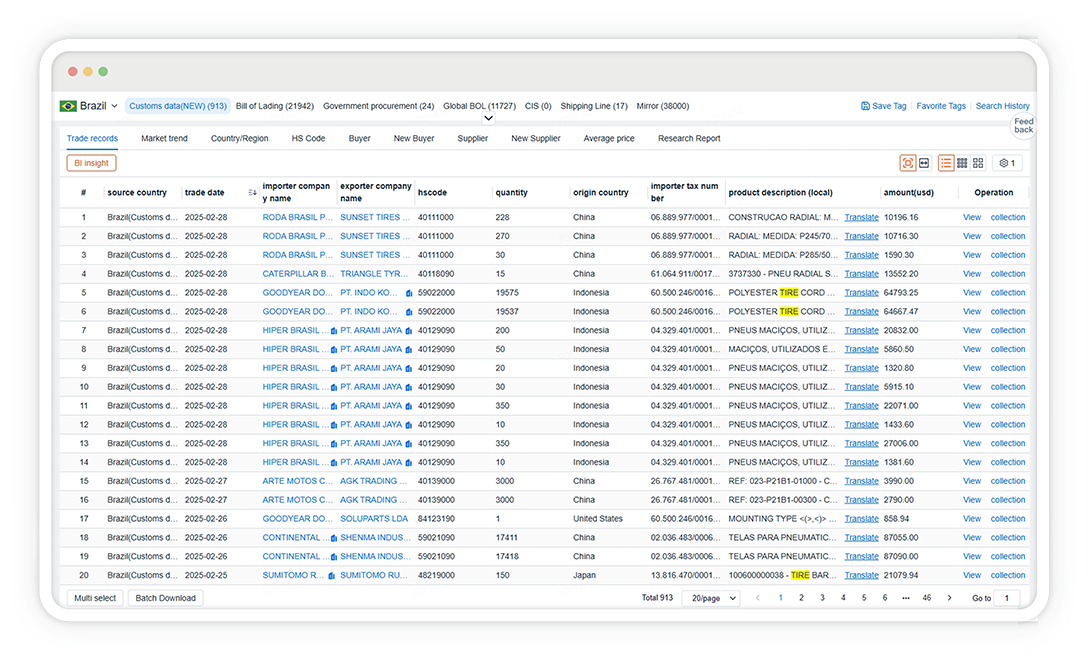
Task: Select Shipping Line (17) tab
Action: (594, 106)
